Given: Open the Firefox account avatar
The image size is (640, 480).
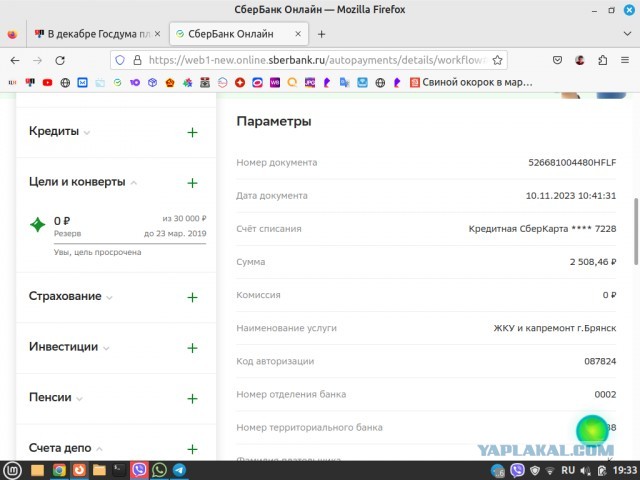Looking at the screenshot, I should tap(580, 60).
